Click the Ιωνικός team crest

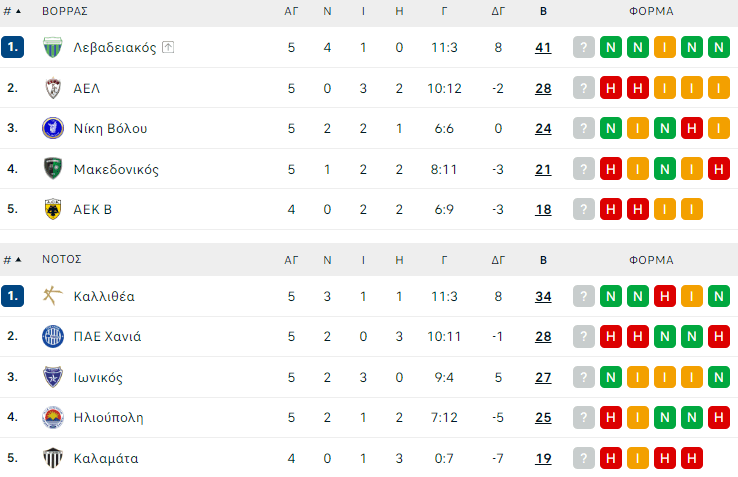point(53,377)
